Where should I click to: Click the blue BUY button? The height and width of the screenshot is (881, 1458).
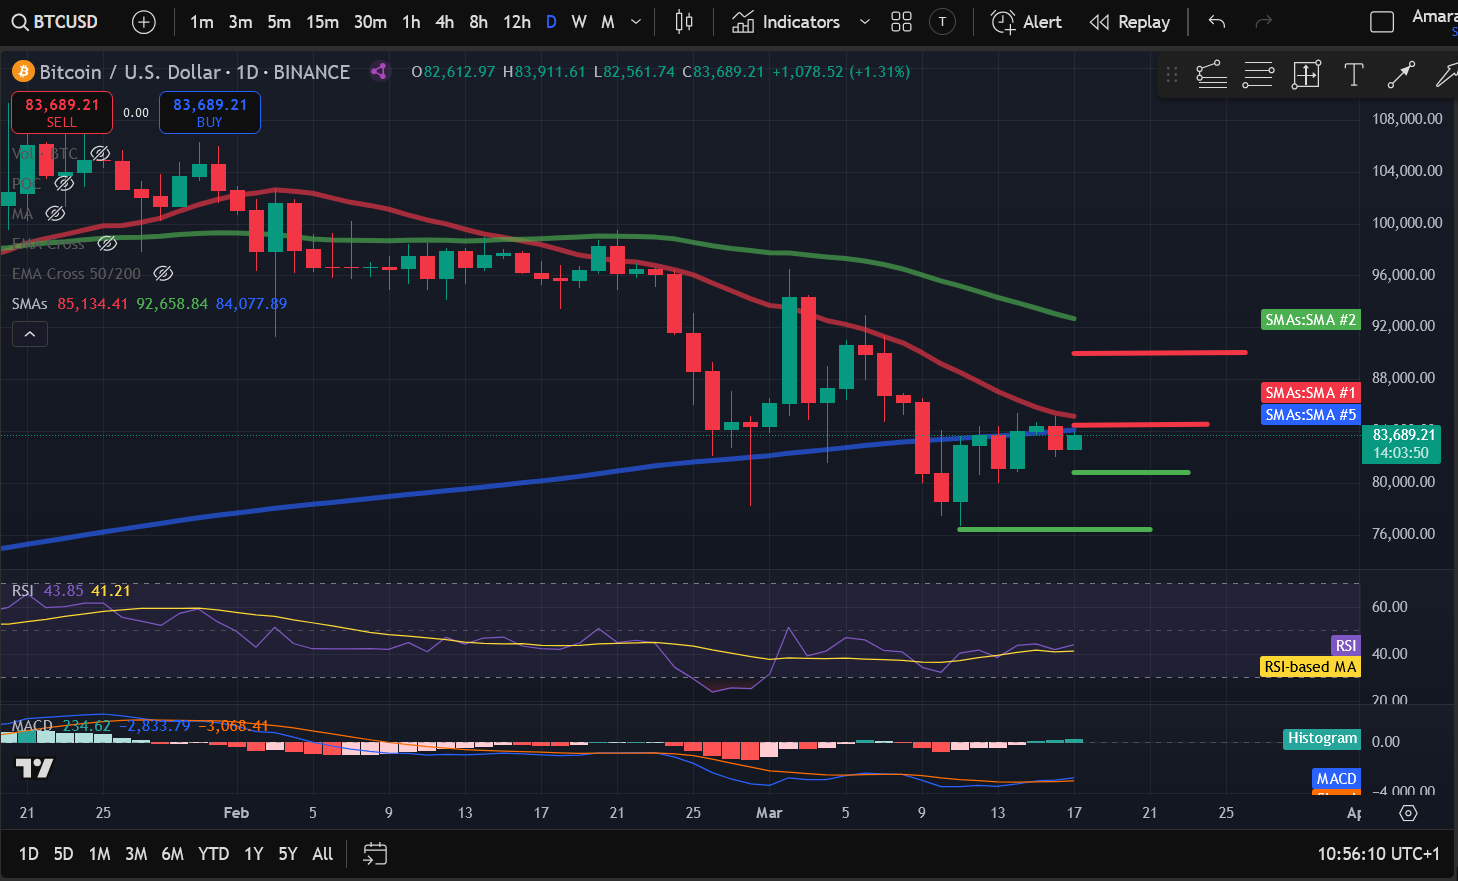point(210,112)
